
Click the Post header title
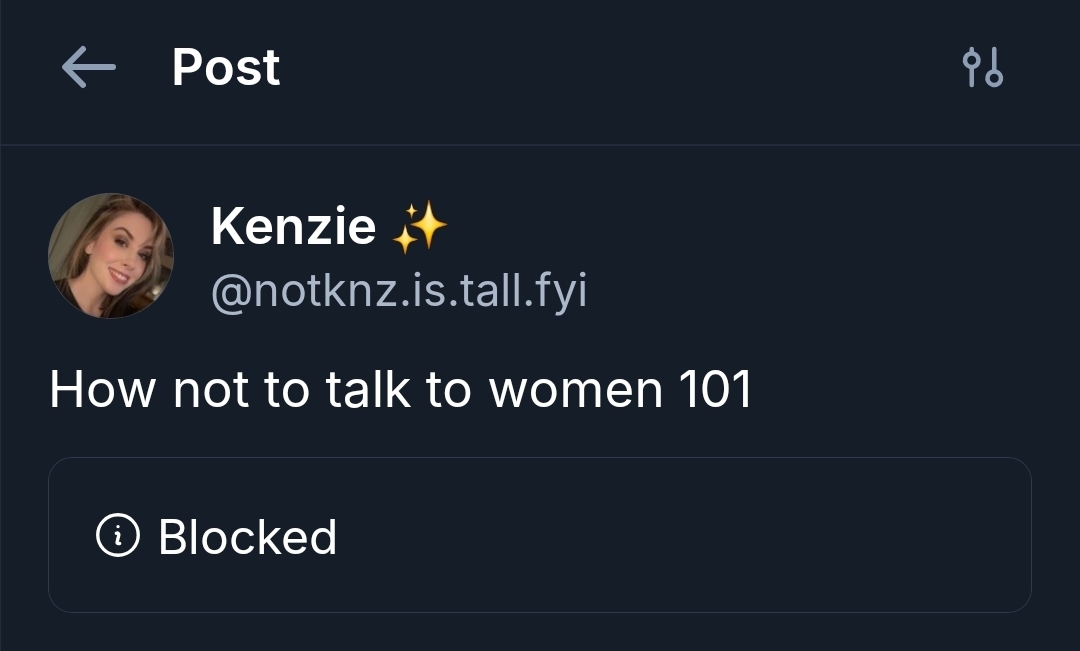pos(226,68)
